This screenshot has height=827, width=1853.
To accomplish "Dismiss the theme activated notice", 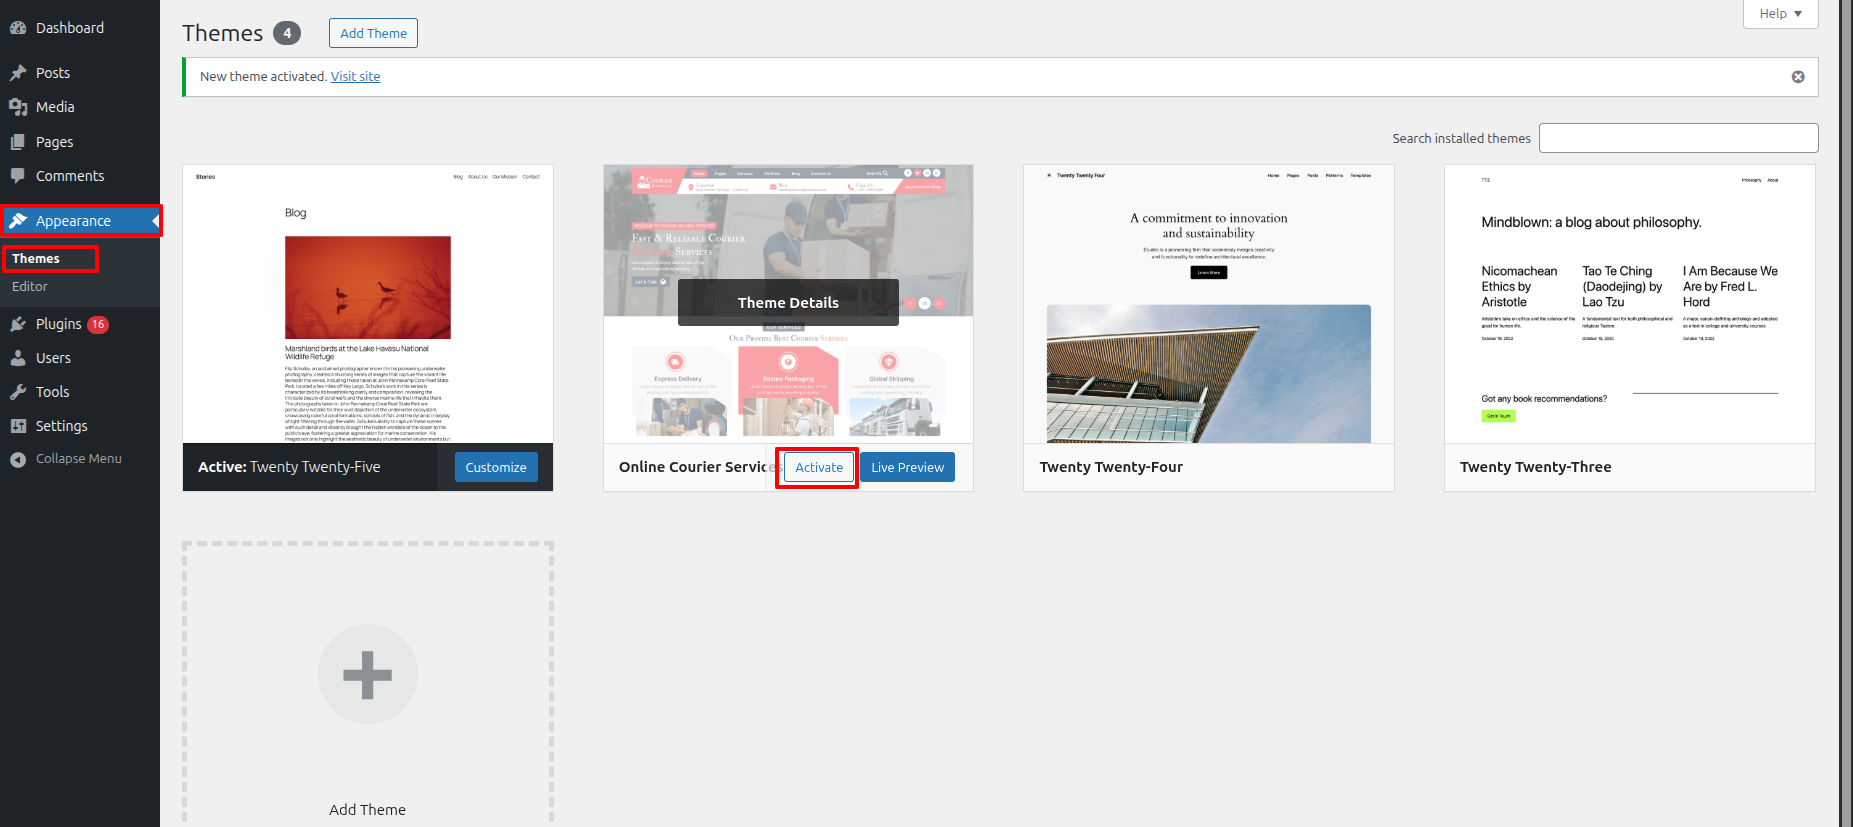I will pos(1798,77).
